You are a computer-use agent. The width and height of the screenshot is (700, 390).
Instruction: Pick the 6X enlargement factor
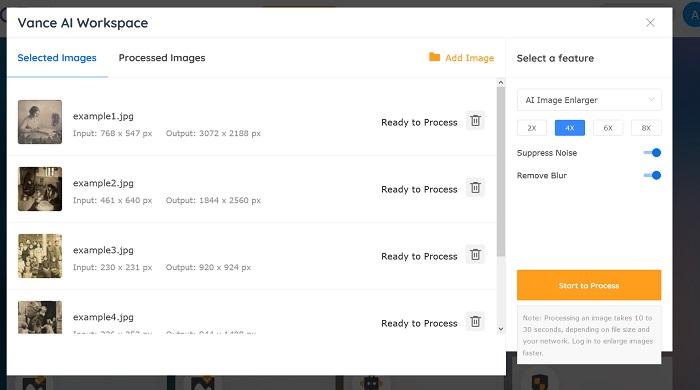[608, 128]
